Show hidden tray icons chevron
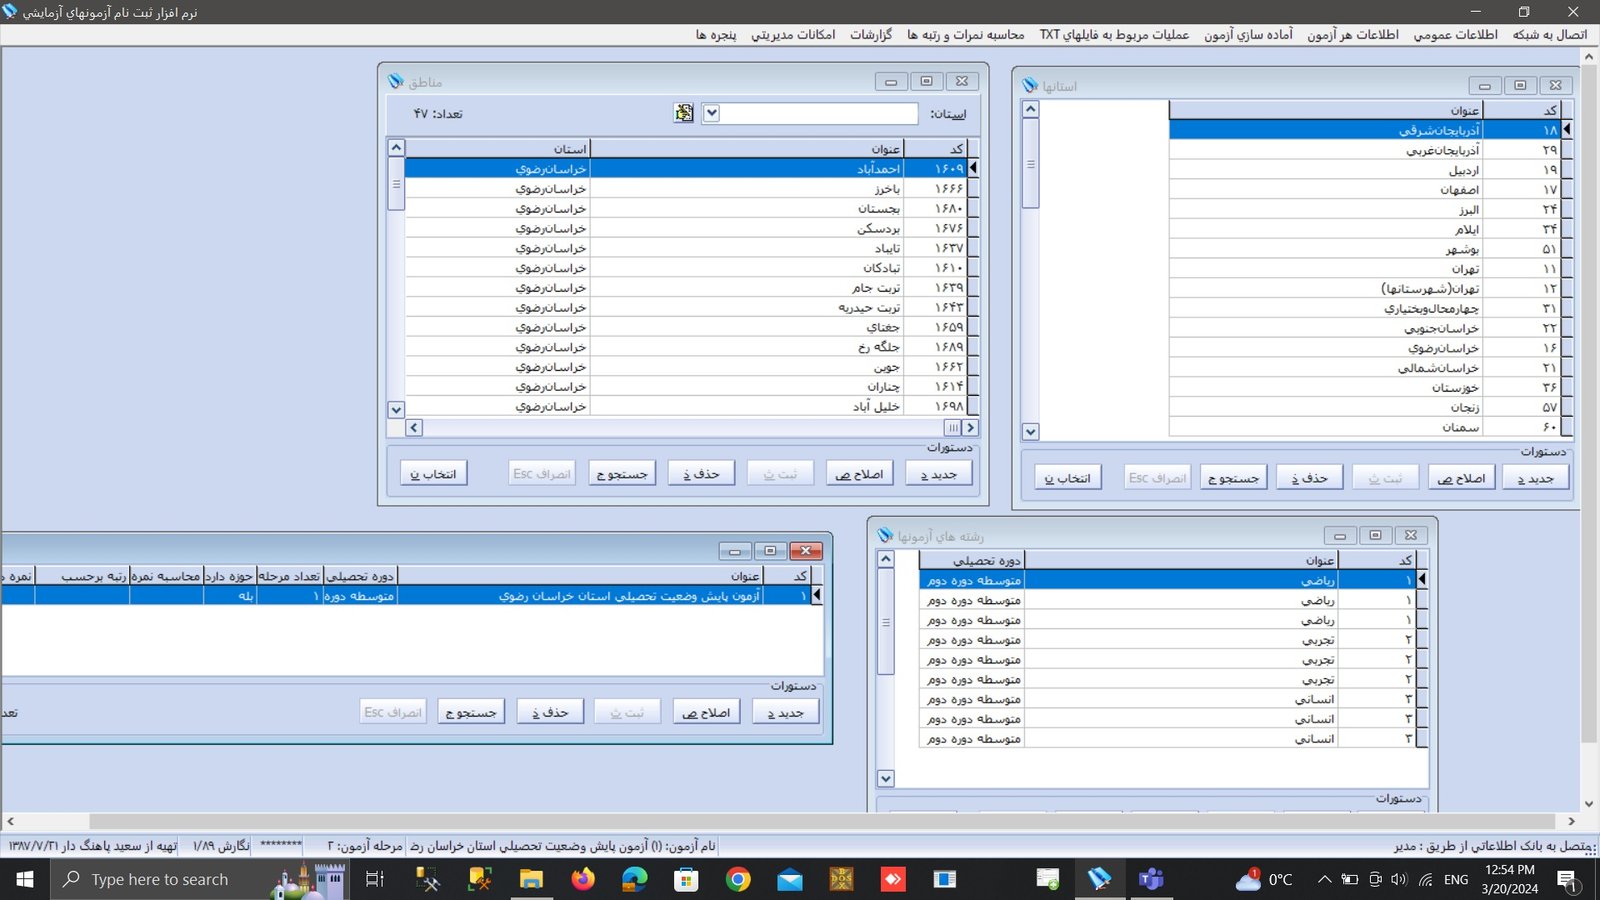Viewport: 1600px width, 900px height. tap(1324, 879)
